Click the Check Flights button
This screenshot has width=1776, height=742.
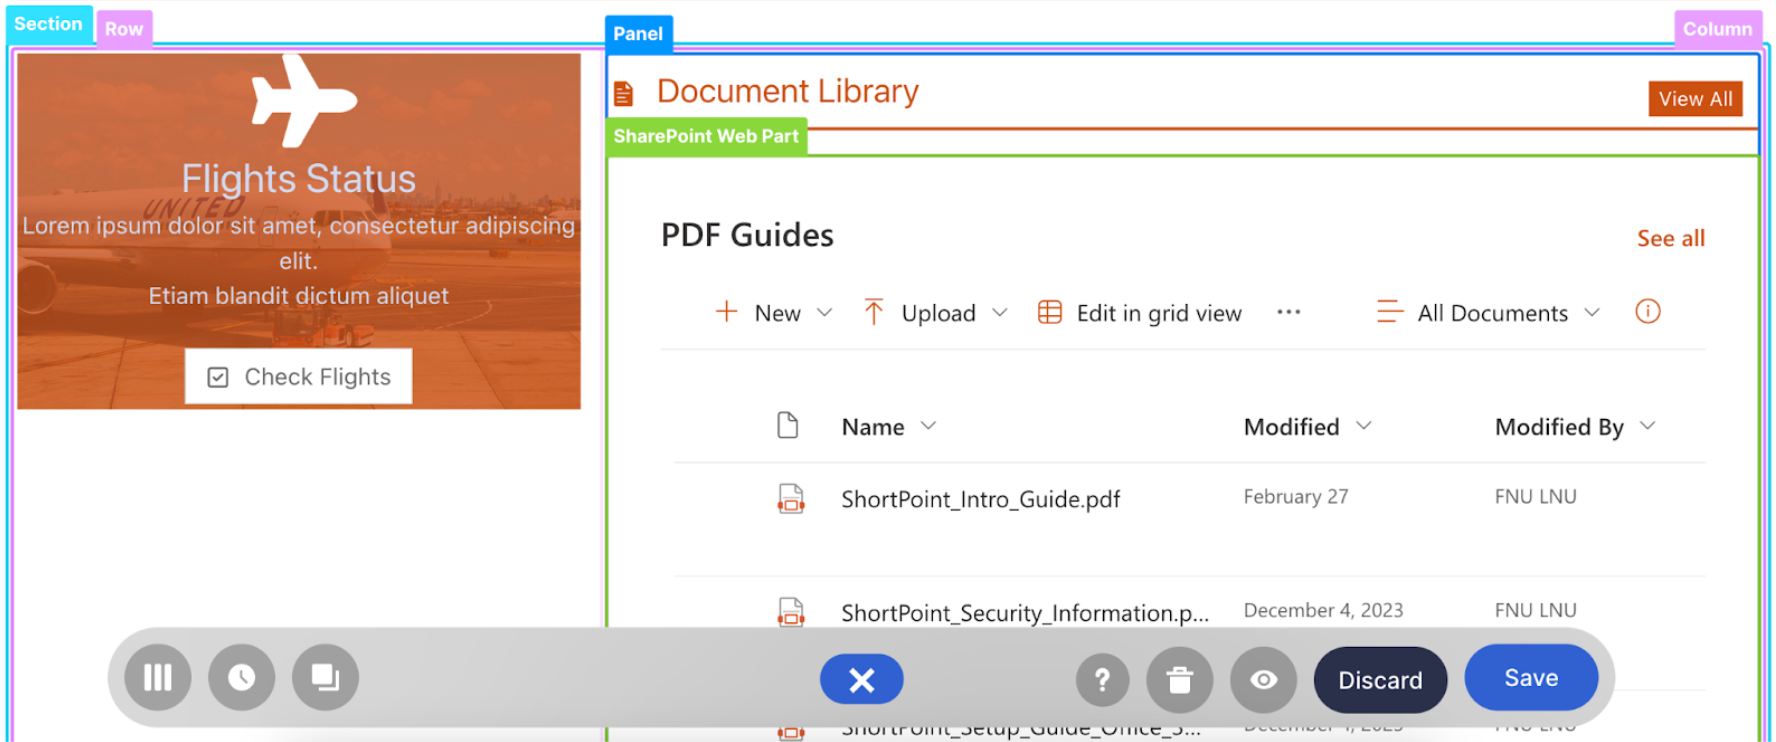298,376
